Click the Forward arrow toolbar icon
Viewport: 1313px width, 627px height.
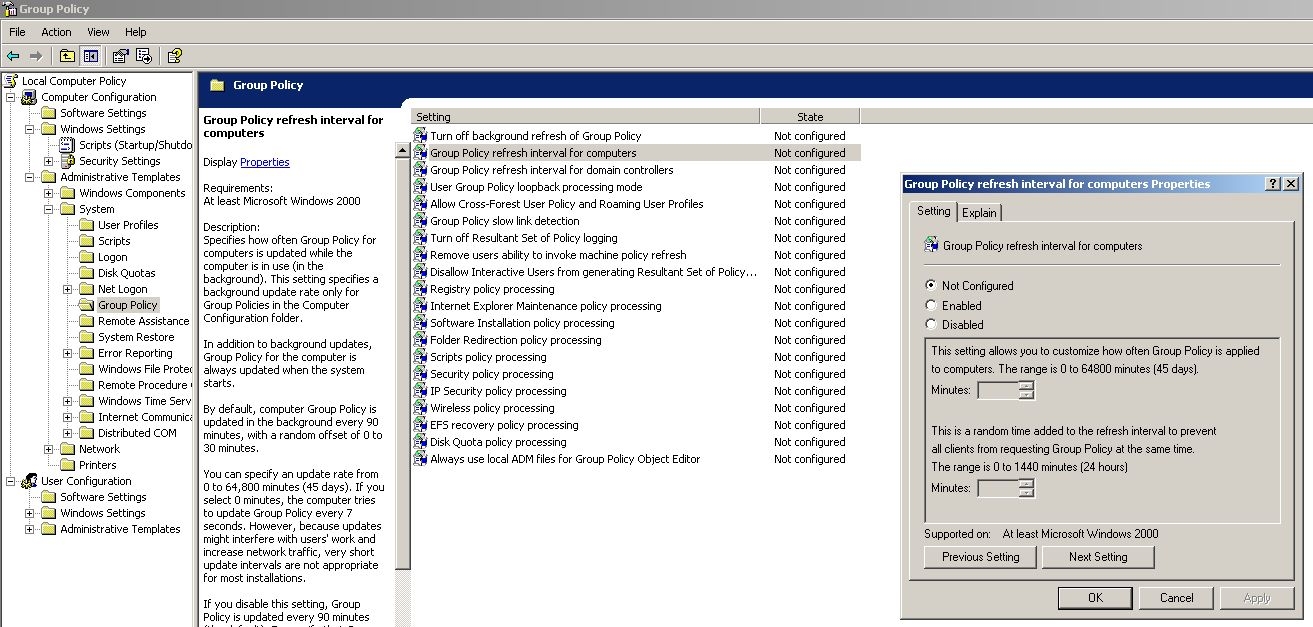tap(36, 56)
